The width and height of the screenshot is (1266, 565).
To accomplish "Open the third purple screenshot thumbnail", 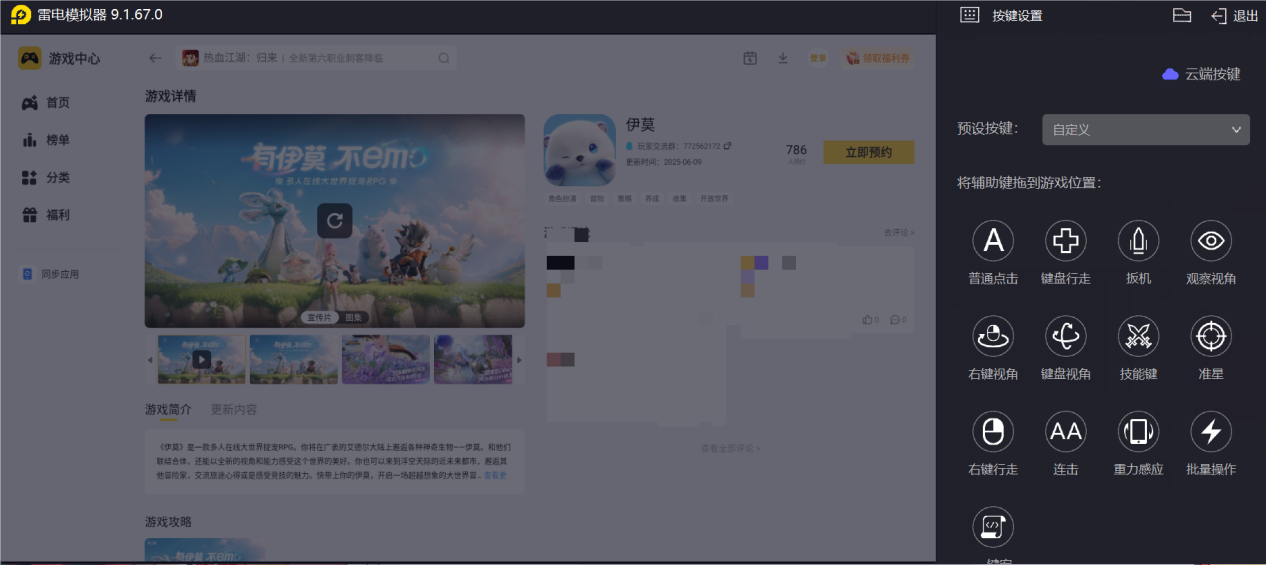I will (386, 359).
